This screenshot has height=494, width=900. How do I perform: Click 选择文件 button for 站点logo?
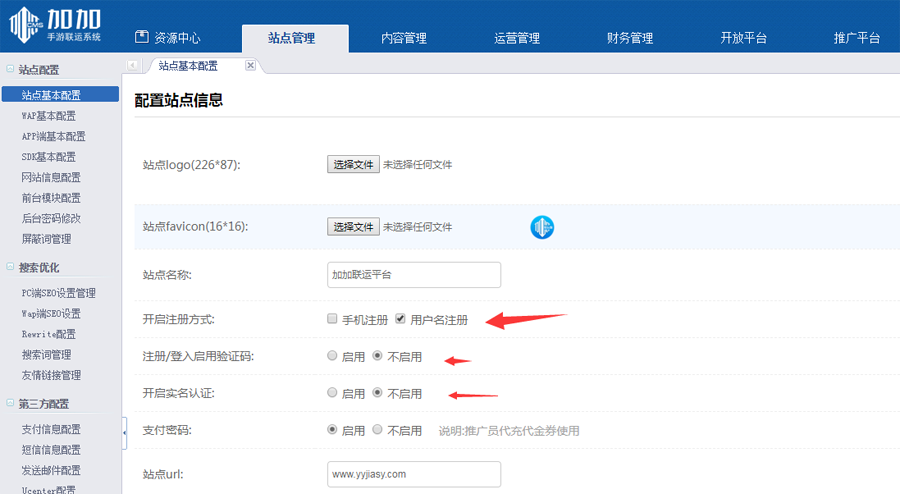tap(352, 164)
